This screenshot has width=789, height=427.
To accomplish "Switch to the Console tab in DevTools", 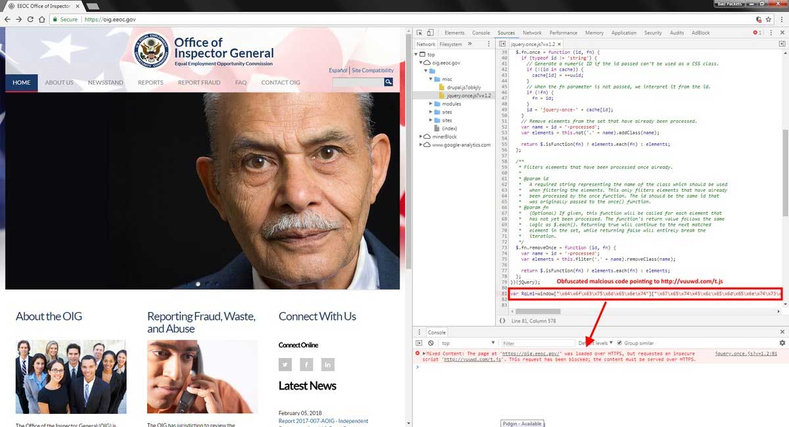I will click(481, 33).
